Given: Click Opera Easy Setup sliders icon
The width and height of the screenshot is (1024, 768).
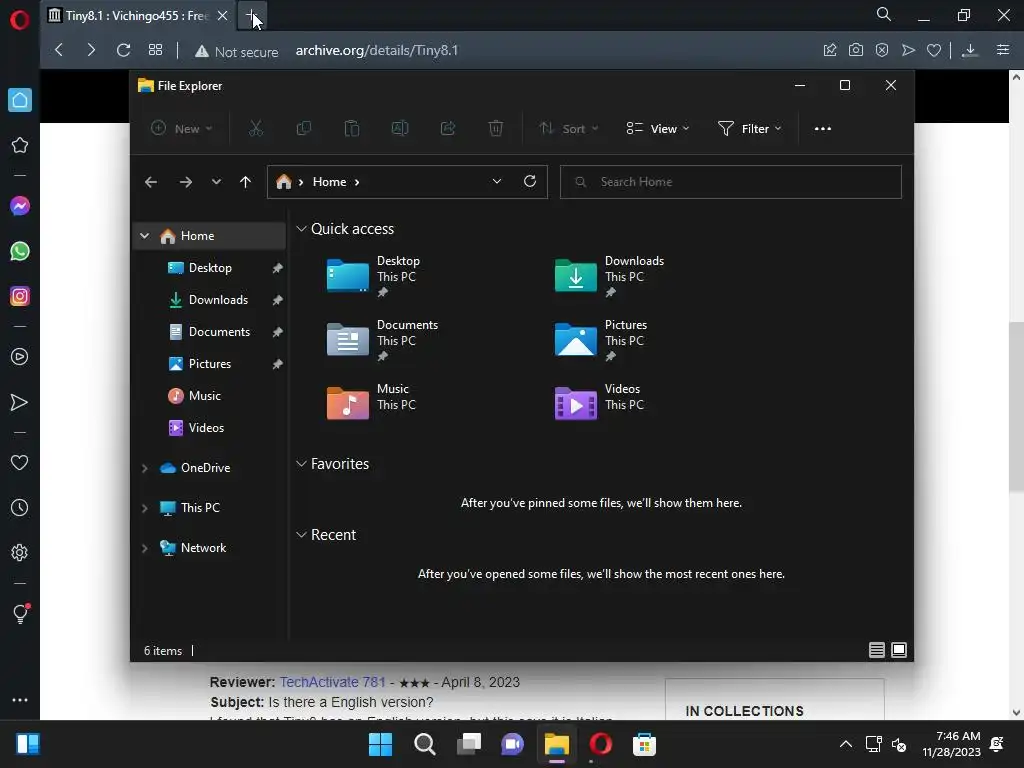Looking at the screenshot, I should [1003, 50].
